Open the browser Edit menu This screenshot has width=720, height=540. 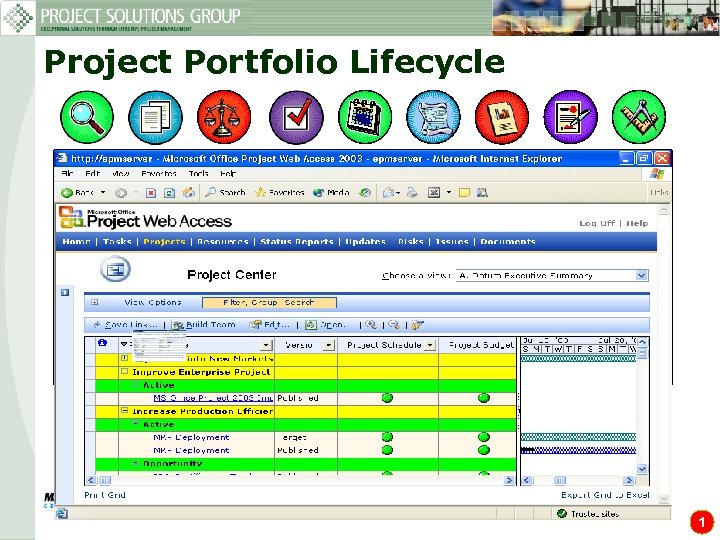tap(92, 174)
